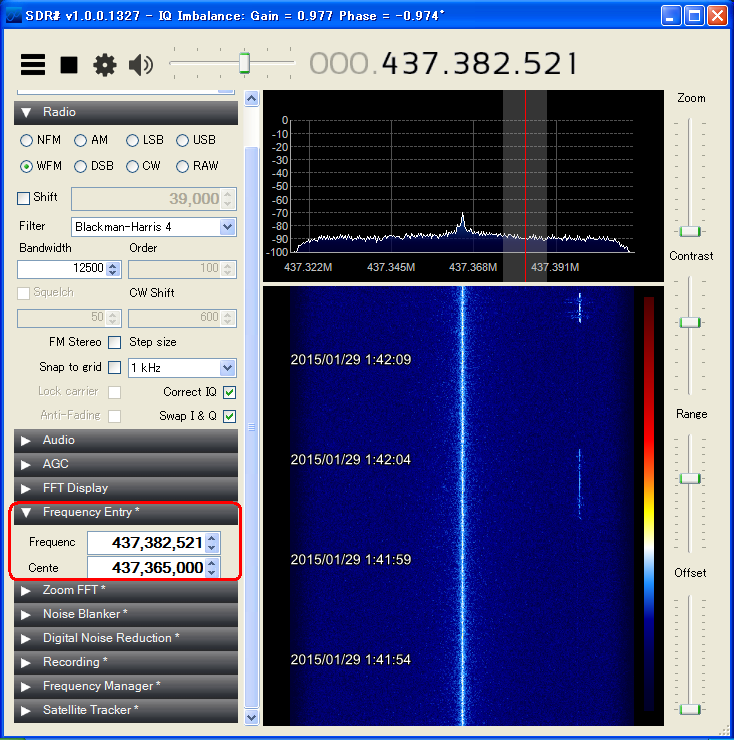Click the Range slider handle

click(x=690, y=479)
